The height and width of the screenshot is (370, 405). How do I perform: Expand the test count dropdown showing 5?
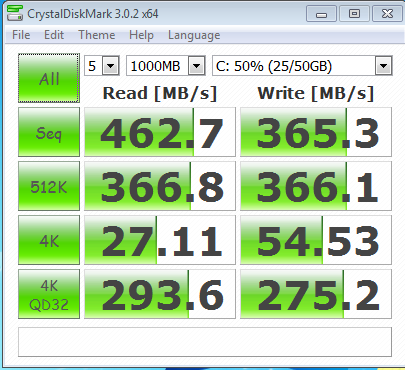(x=110, y=66)
